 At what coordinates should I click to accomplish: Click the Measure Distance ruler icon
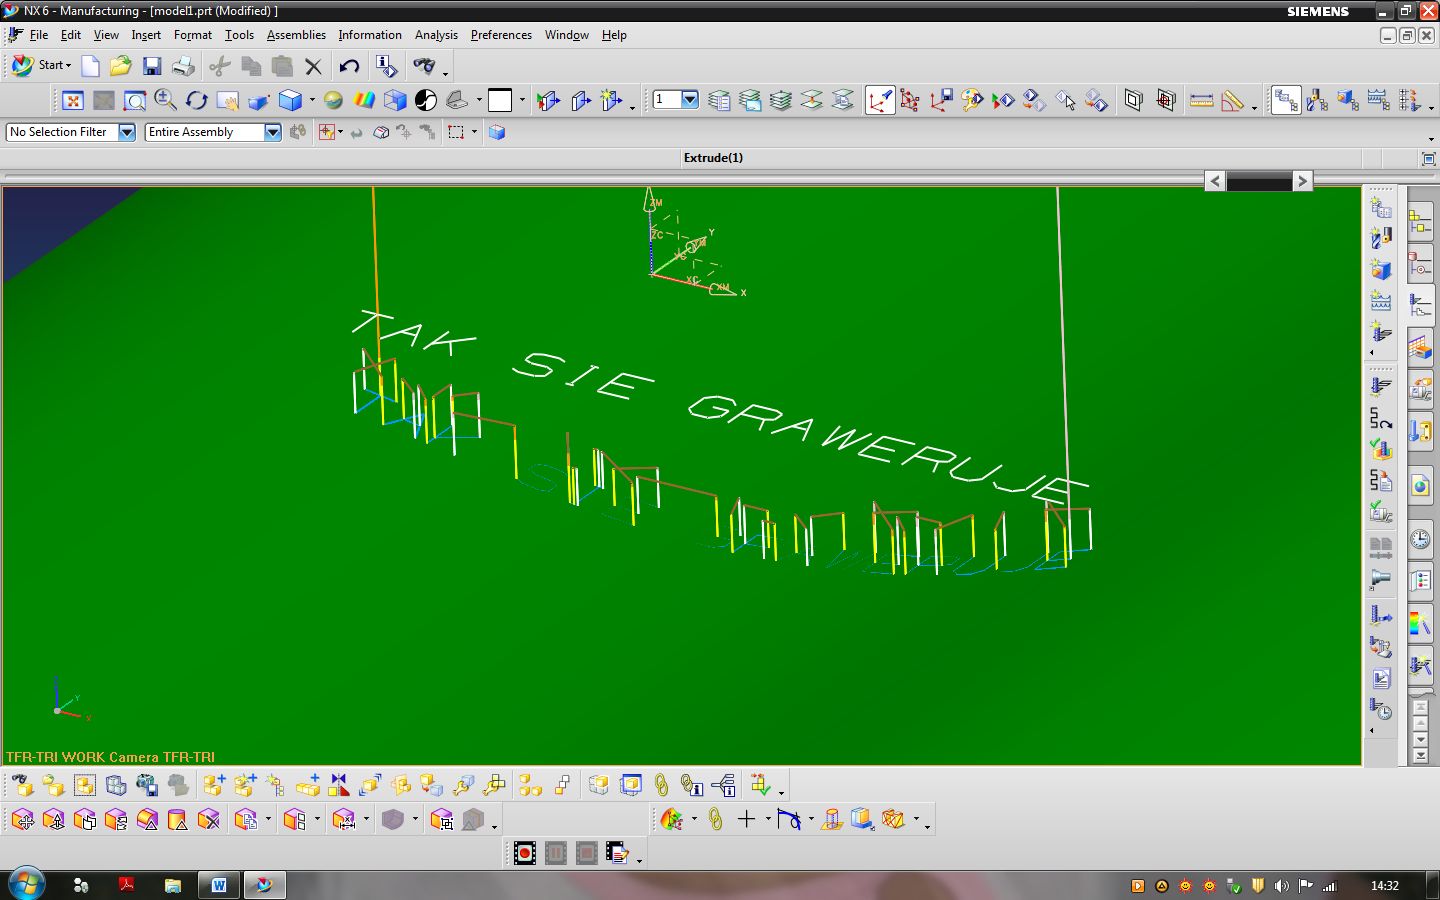click(x=1202, y=100)
